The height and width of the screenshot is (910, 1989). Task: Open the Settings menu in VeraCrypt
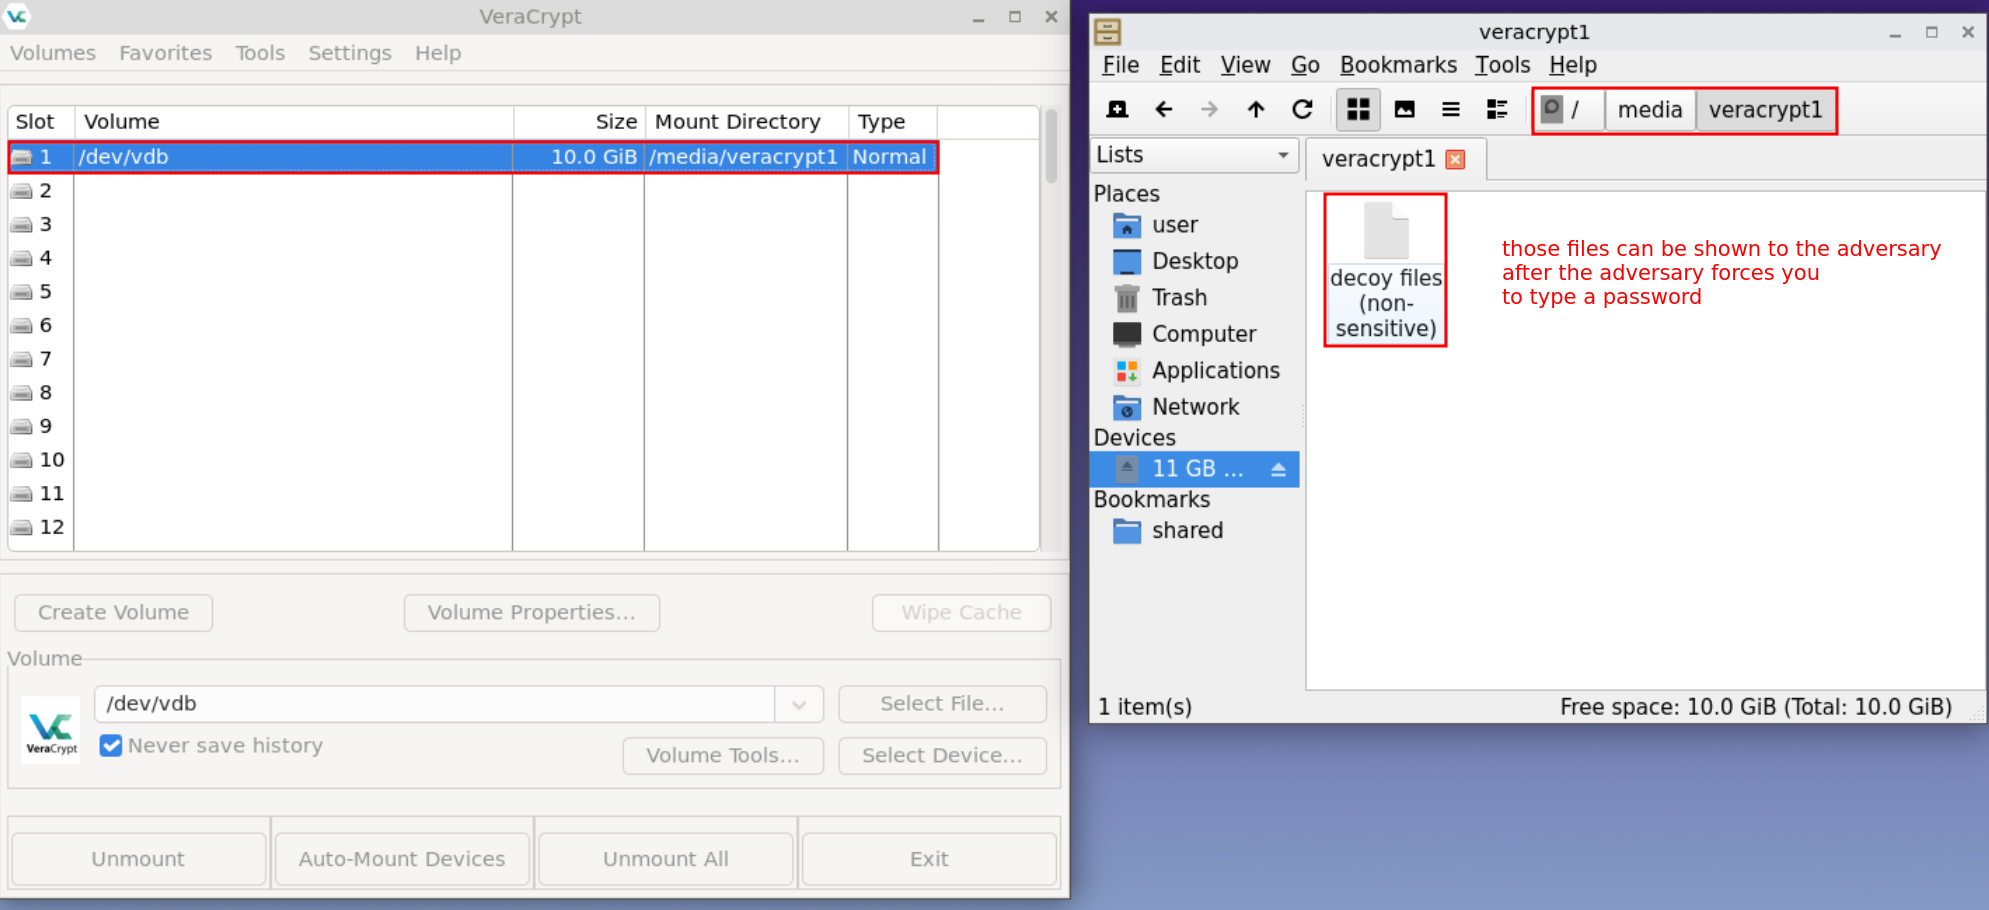coord(350,53)
